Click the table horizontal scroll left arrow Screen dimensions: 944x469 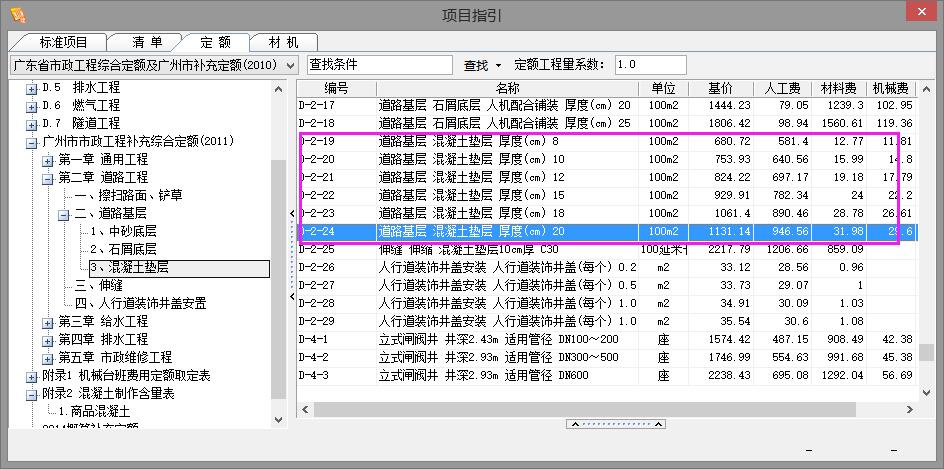click(305, 409)
